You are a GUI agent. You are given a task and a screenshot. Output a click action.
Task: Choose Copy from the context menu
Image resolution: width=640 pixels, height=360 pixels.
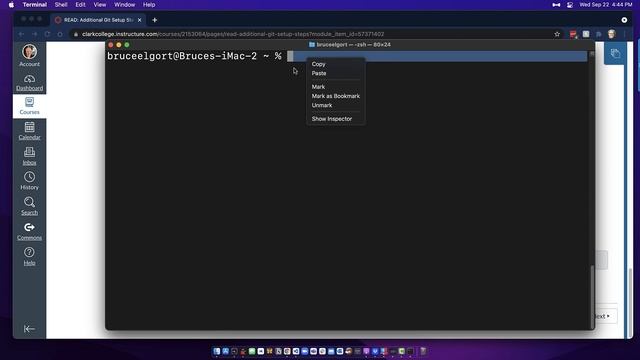pyautogui.click(x=318, y=64)
